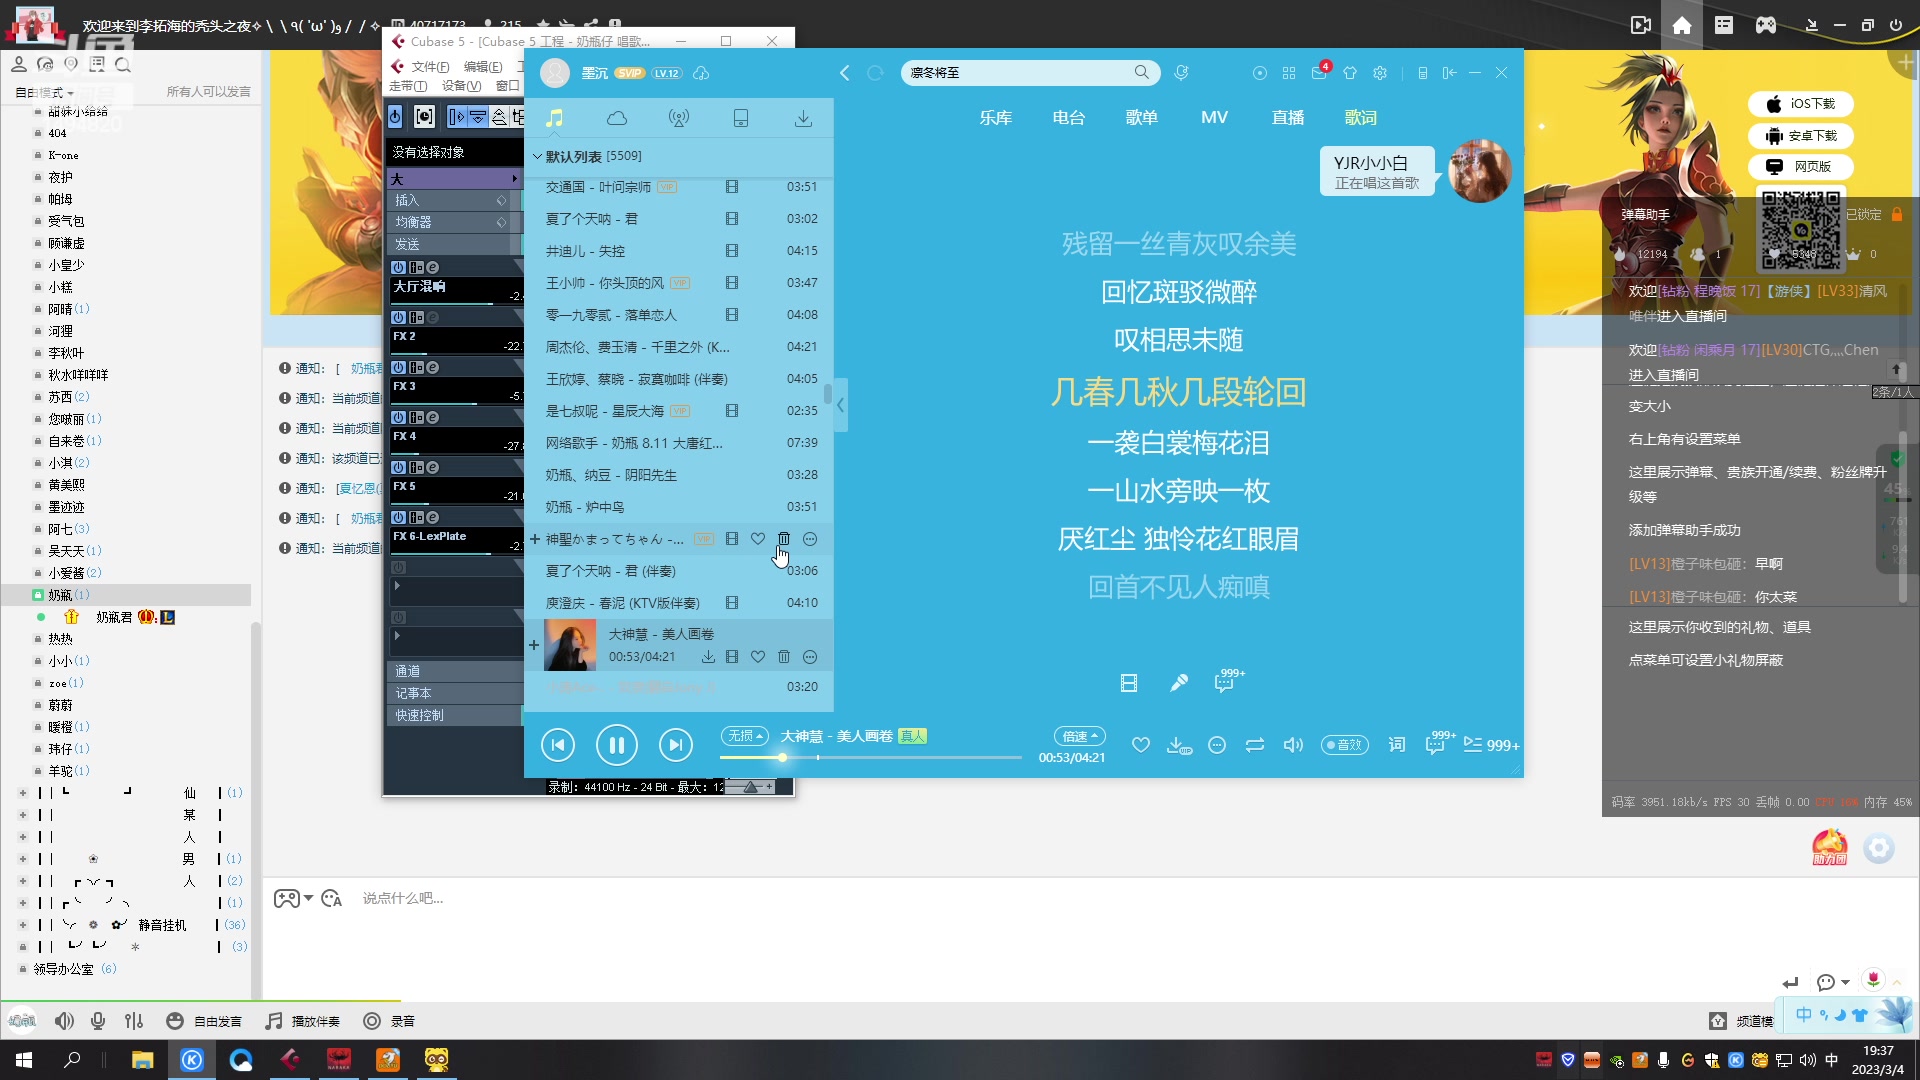This screenshot has width=1920, height=1080.
Task: Toggle 录音 recording in bottom bar
Action: (x=389, y=1021)
